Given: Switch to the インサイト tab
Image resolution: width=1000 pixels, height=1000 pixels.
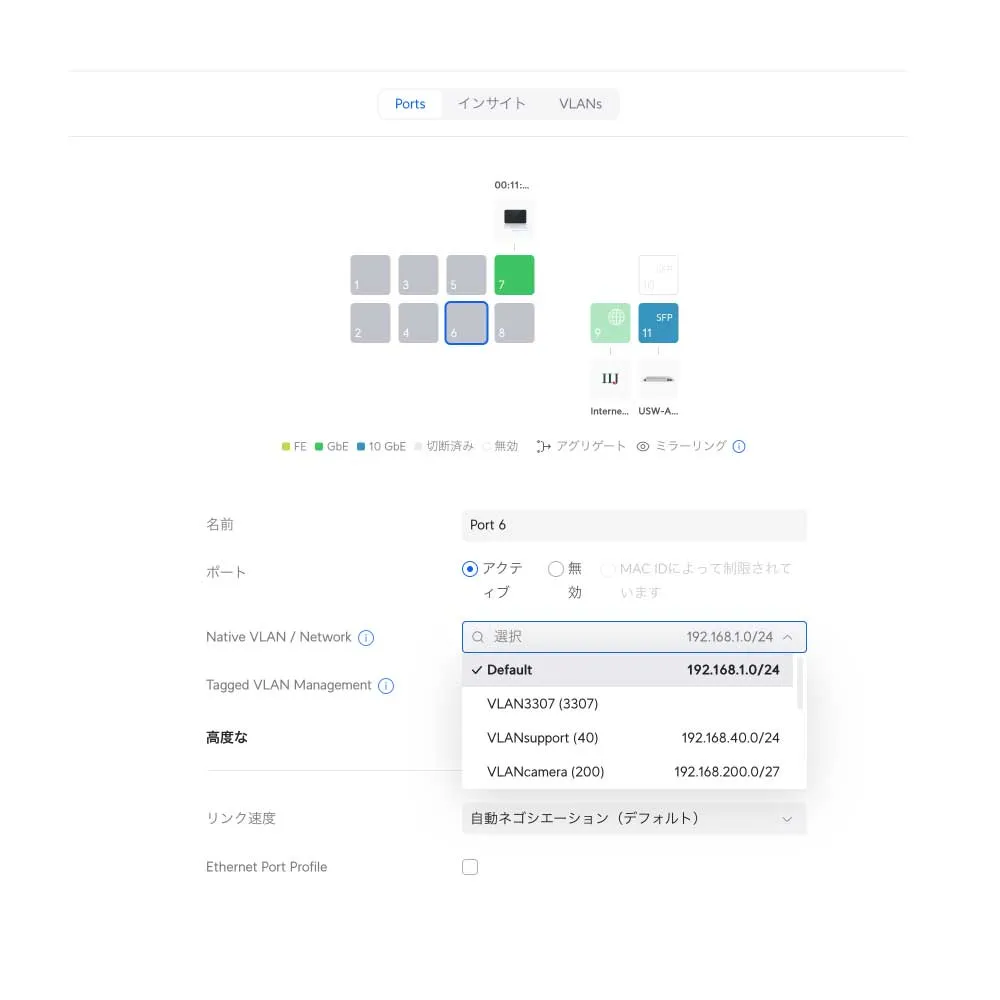Looking at the screenshot, I should (x=491, y=104).
